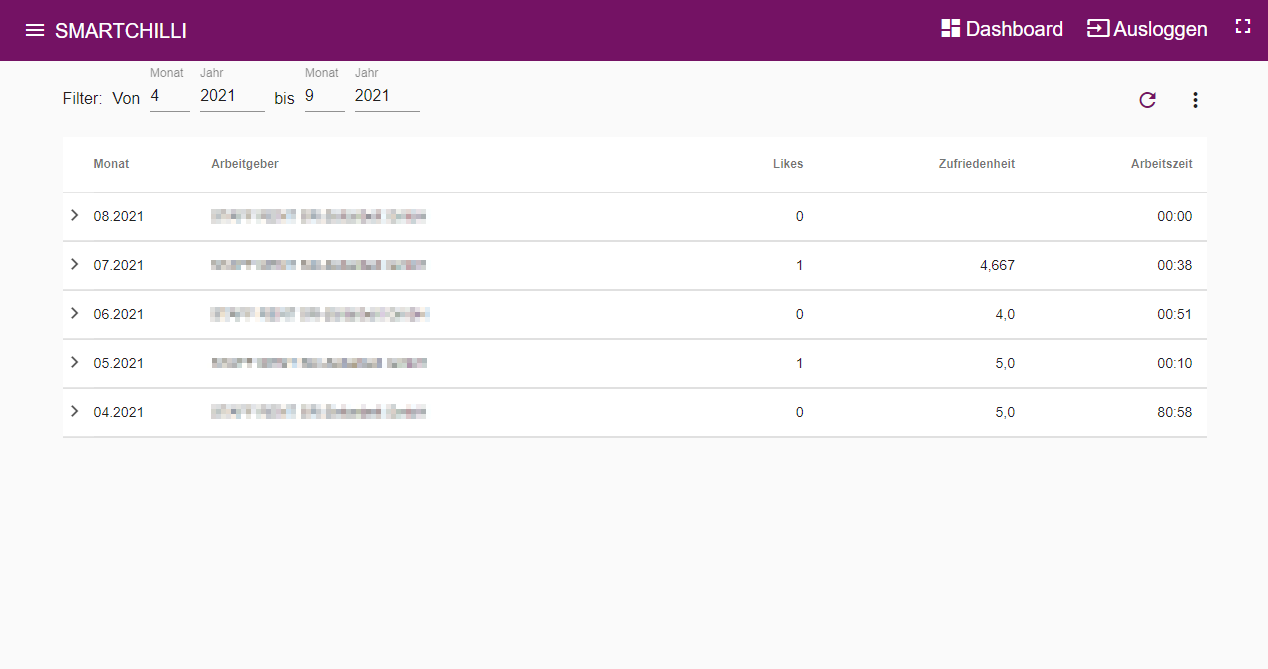Expand the 08.2021 row

coord(75,215)
